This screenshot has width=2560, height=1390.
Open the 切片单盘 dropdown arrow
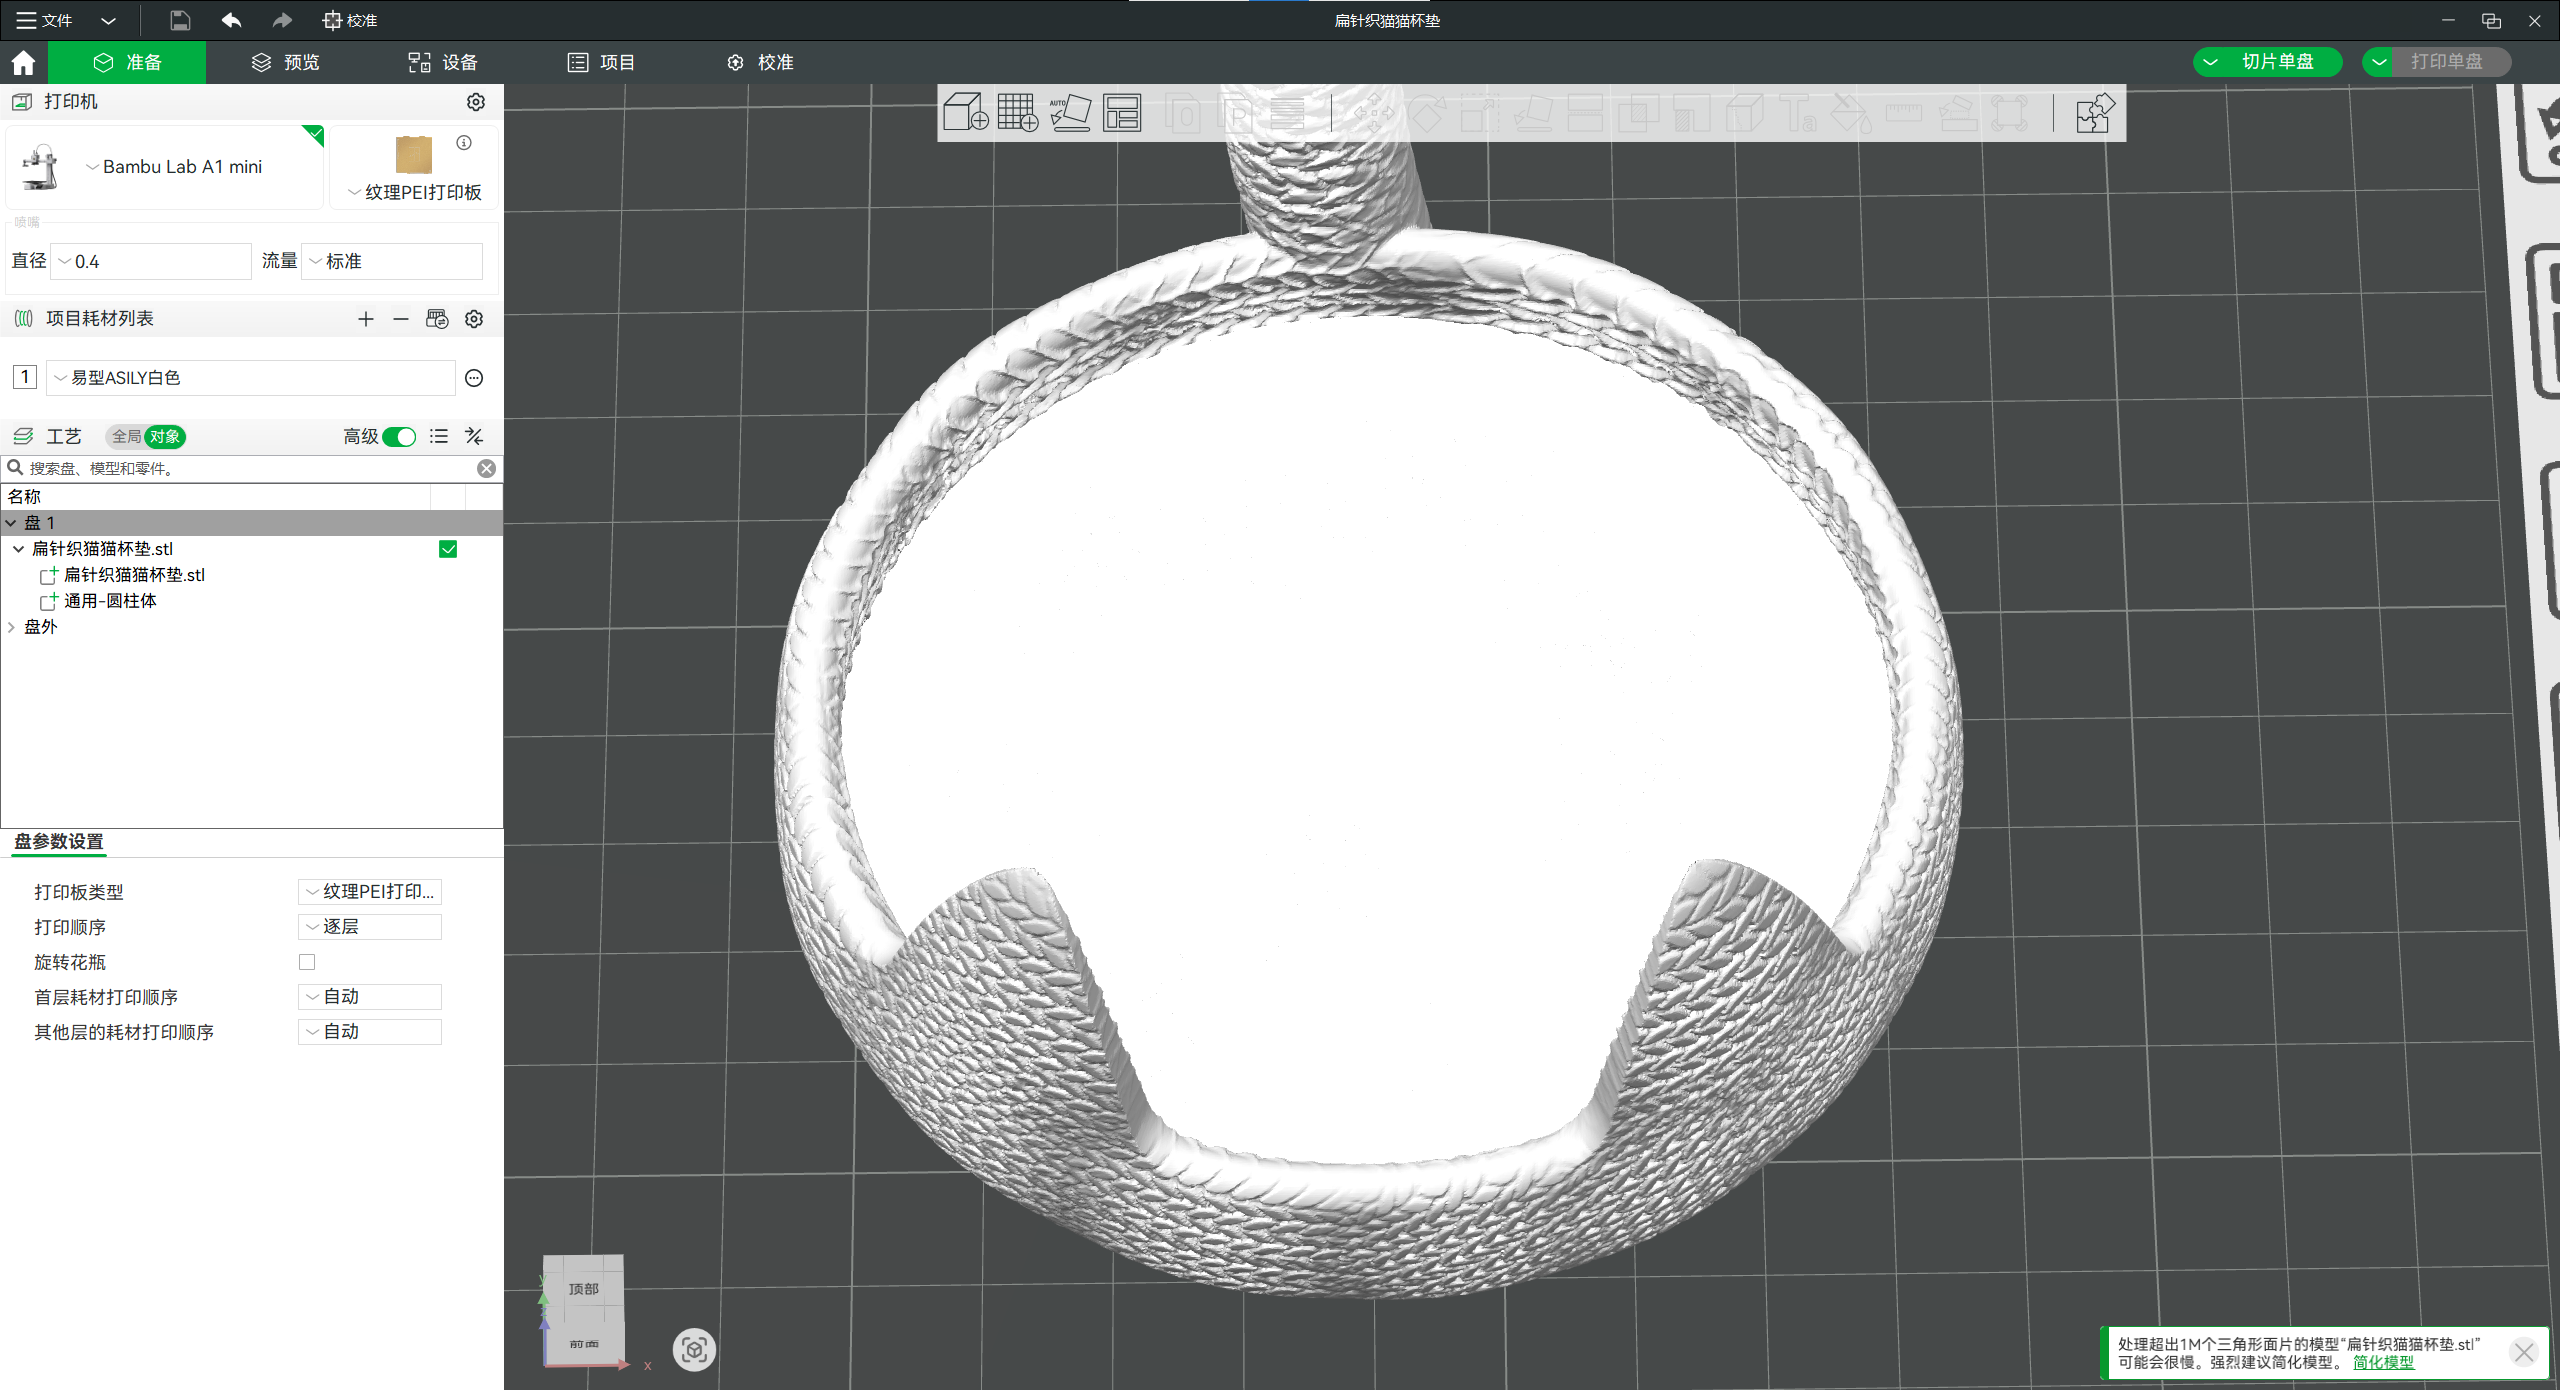(x=2211, y=62)
